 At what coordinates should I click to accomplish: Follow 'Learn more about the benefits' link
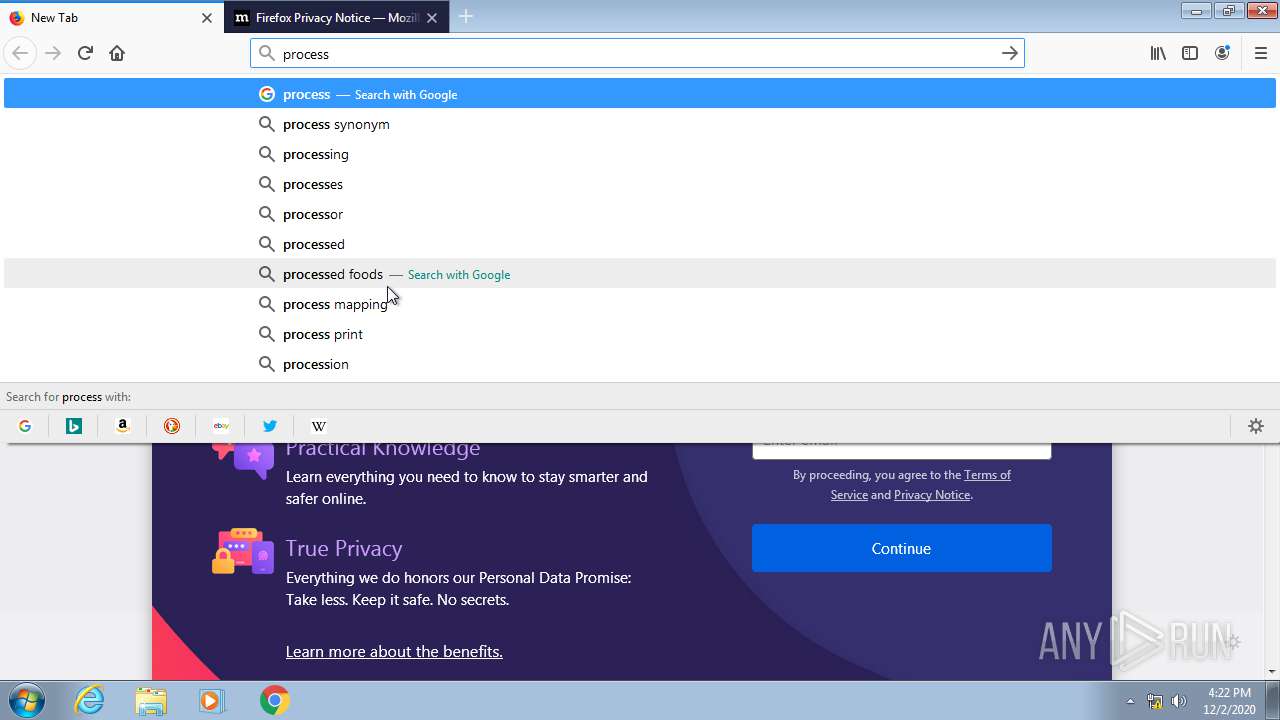[394, 652]
